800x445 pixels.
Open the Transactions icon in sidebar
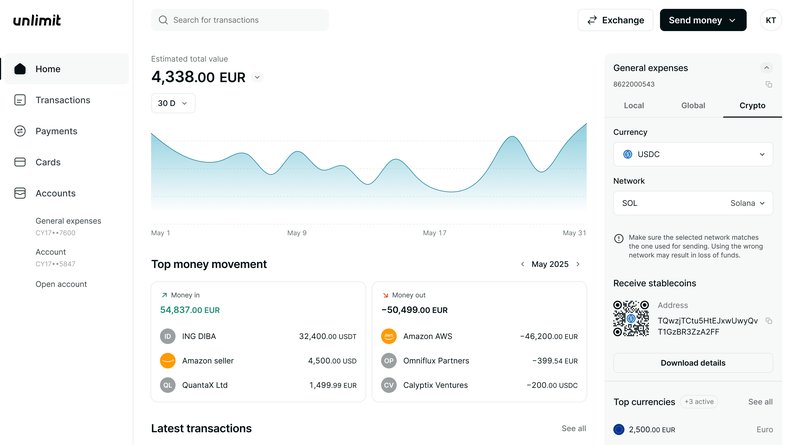pyautogui.click(x=20, y=100)
